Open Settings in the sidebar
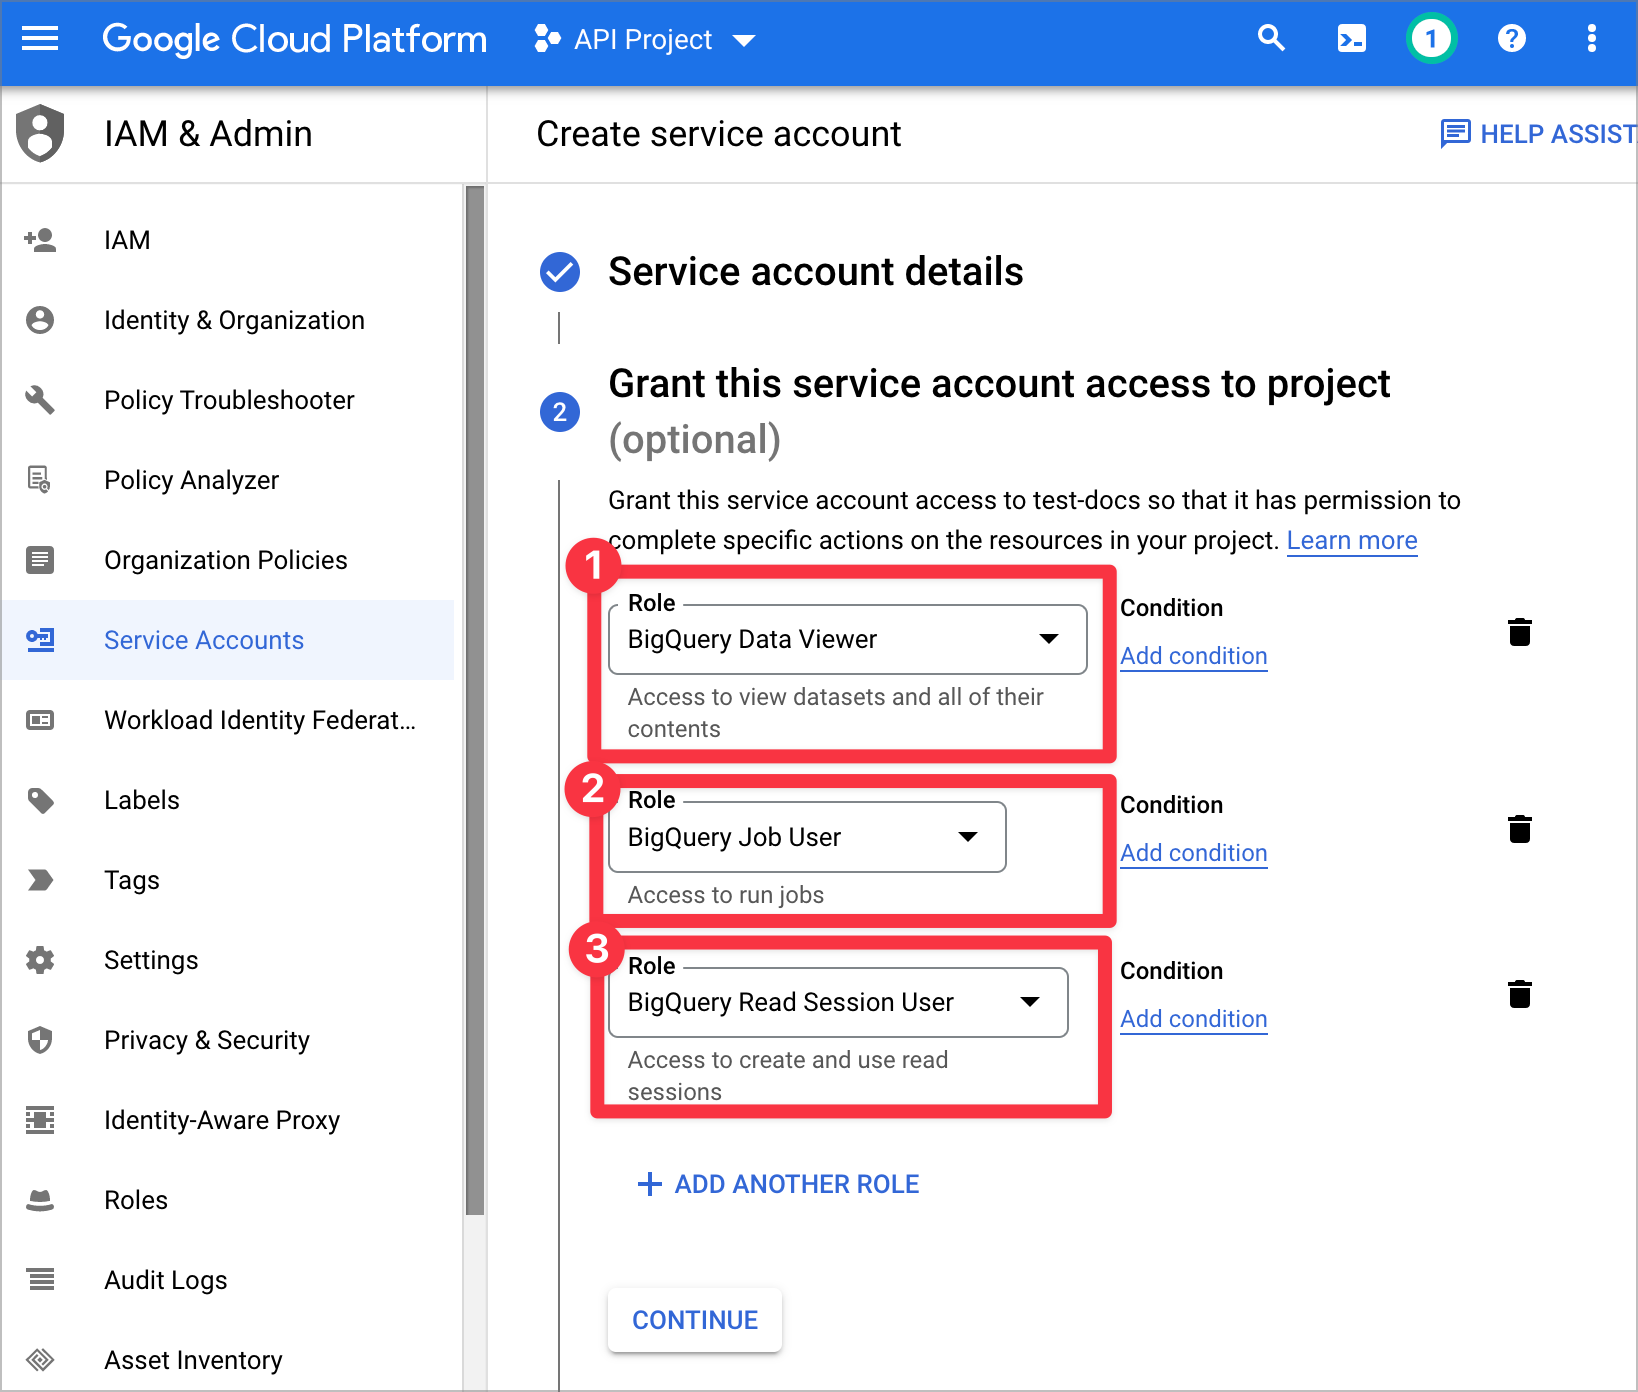 tap(228, 960)
